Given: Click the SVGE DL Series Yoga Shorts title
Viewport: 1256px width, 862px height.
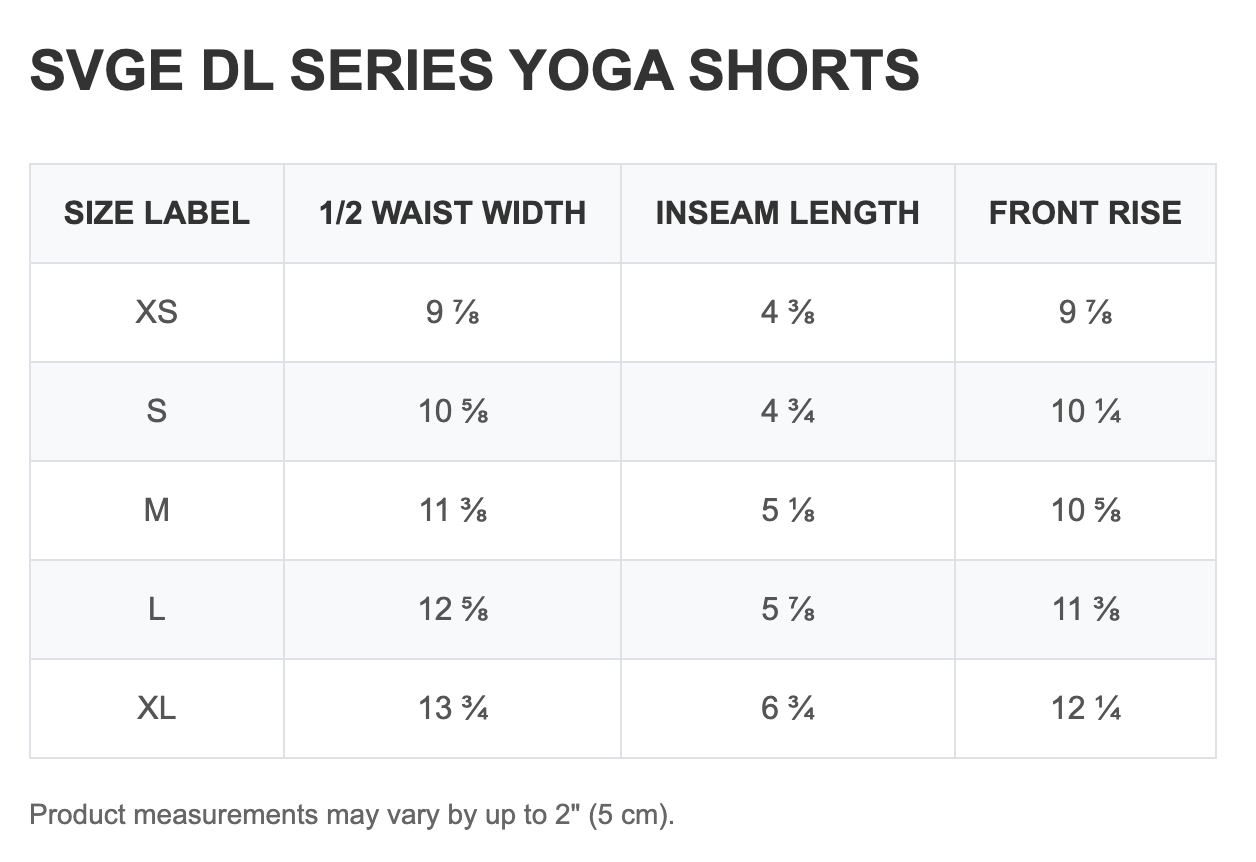Looking at the screenshot, I should click(x=474, y=71).
